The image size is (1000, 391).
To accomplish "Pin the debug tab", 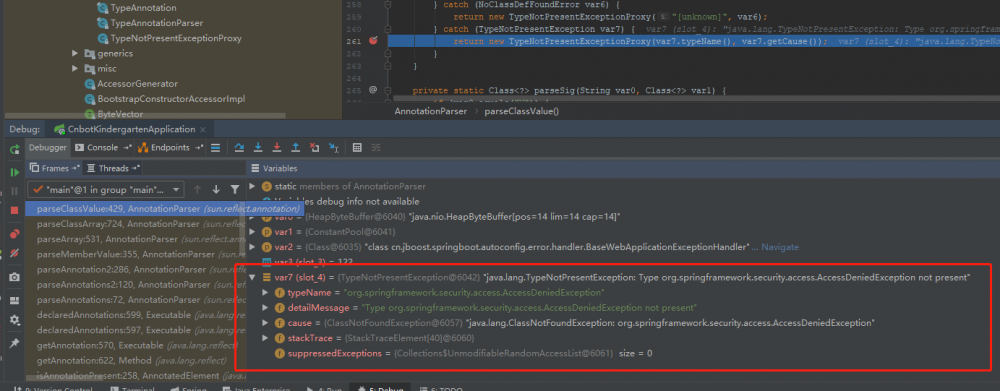I will point(14,343).
